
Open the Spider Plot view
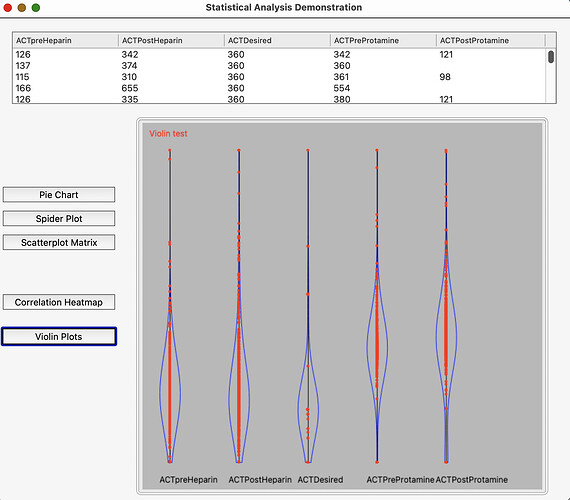pyautogui.click(x=59, y=219)
